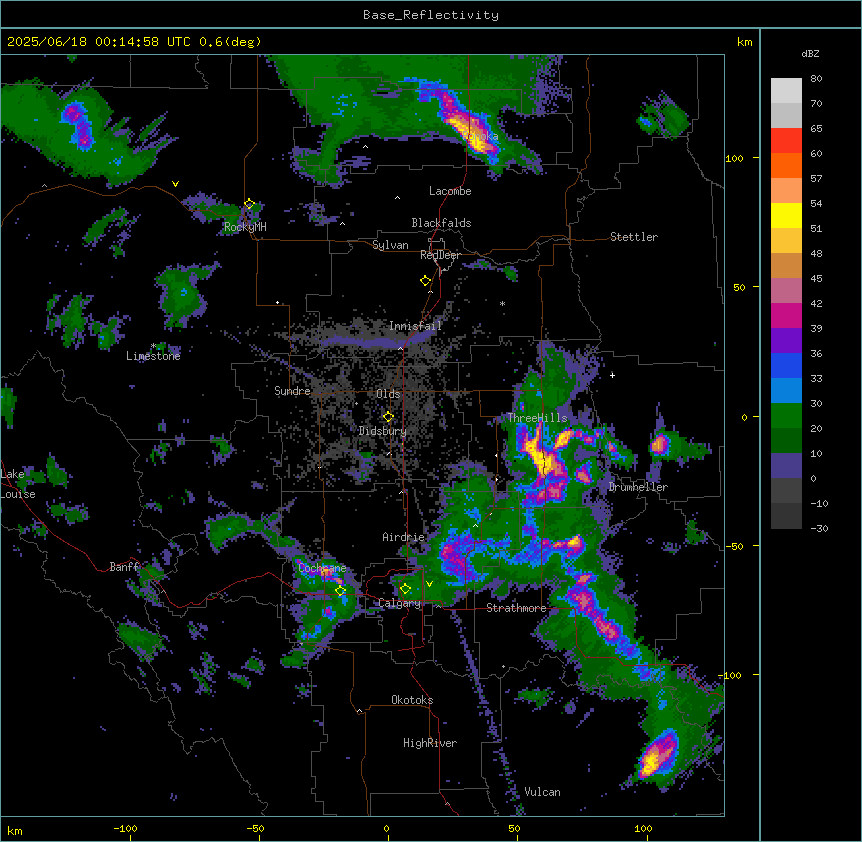Click the dark gray -30 to -10 dBZ swatch
The image size is (862, 842).
click(x=786, y=516)
